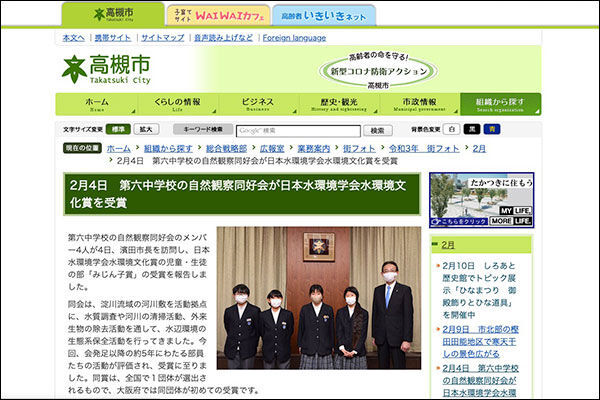This screenshot has width=600, height=400.
Task: Set text size to 拡大
Action: click(146, 129)
